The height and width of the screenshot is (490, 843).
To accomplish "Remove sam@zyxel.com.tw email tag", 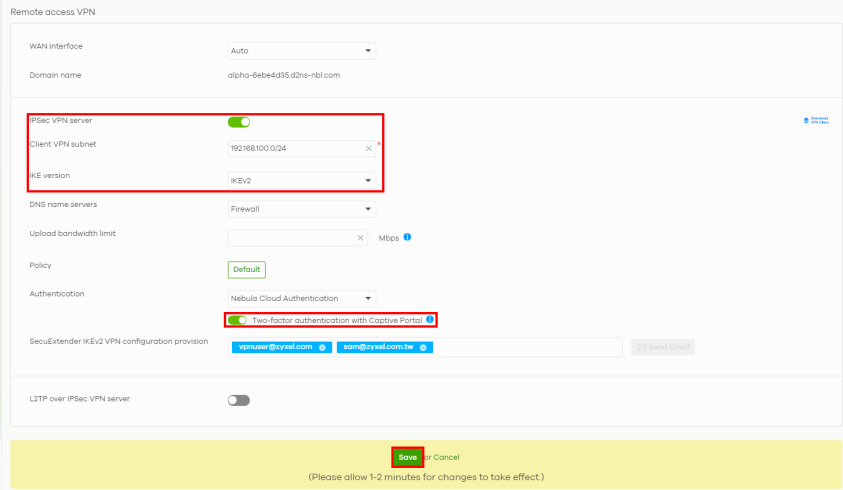I will point(423,347).
